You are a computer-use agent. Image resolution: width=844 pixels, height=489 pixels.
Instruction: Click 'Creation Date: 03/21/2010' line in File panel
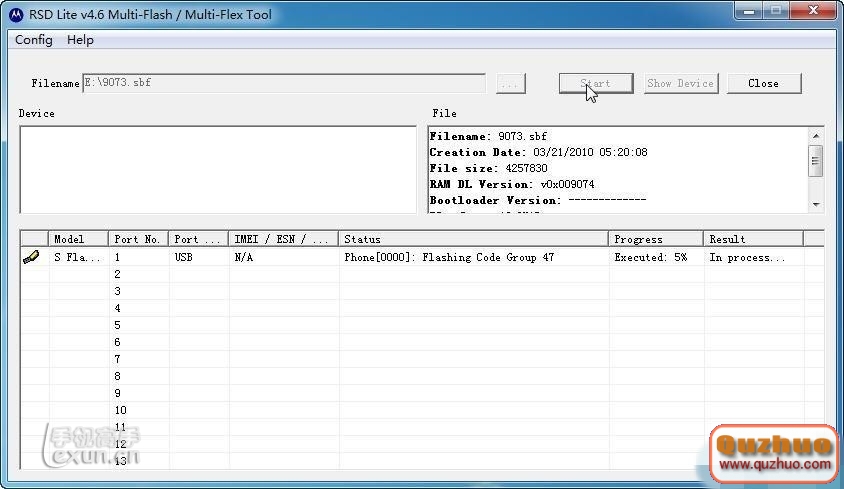(538, 152)
